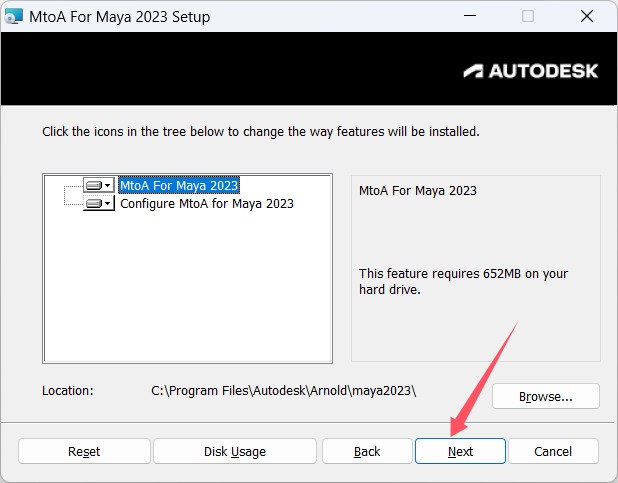Open the Disk Usage dialog
618x483 pixels.
pos(235,451)
